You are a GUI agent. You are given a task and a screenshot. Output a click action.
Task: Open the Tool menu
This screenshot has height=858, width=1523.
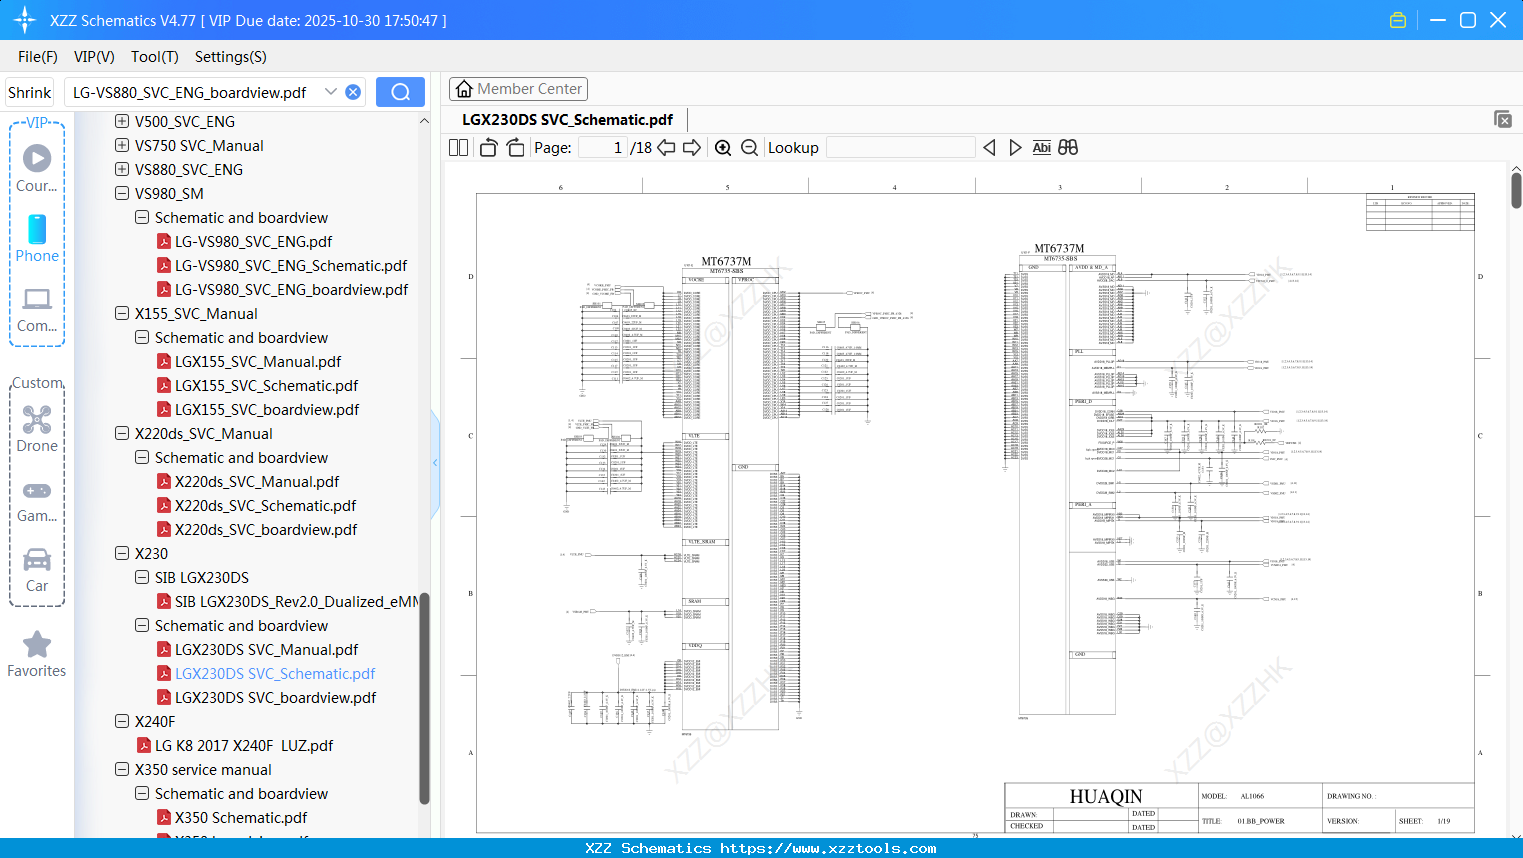pos(154,57)
